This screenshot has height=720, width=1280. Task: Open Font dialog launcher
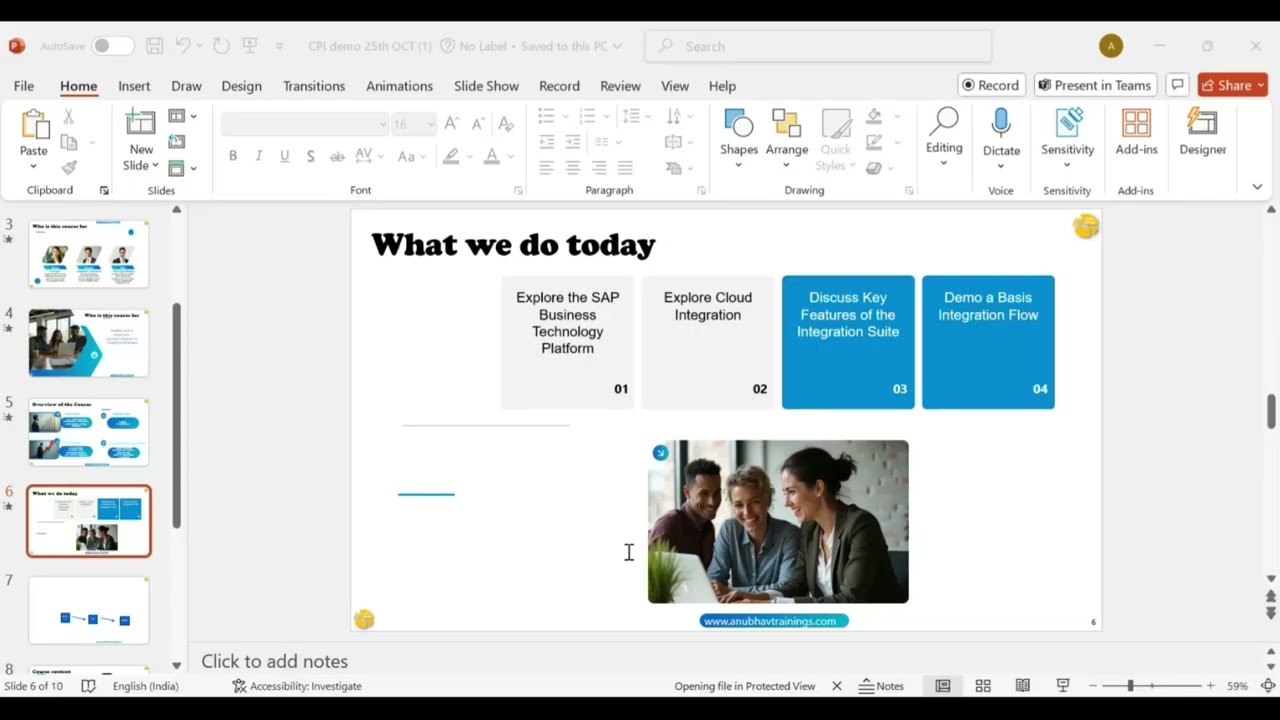[518, 190]
